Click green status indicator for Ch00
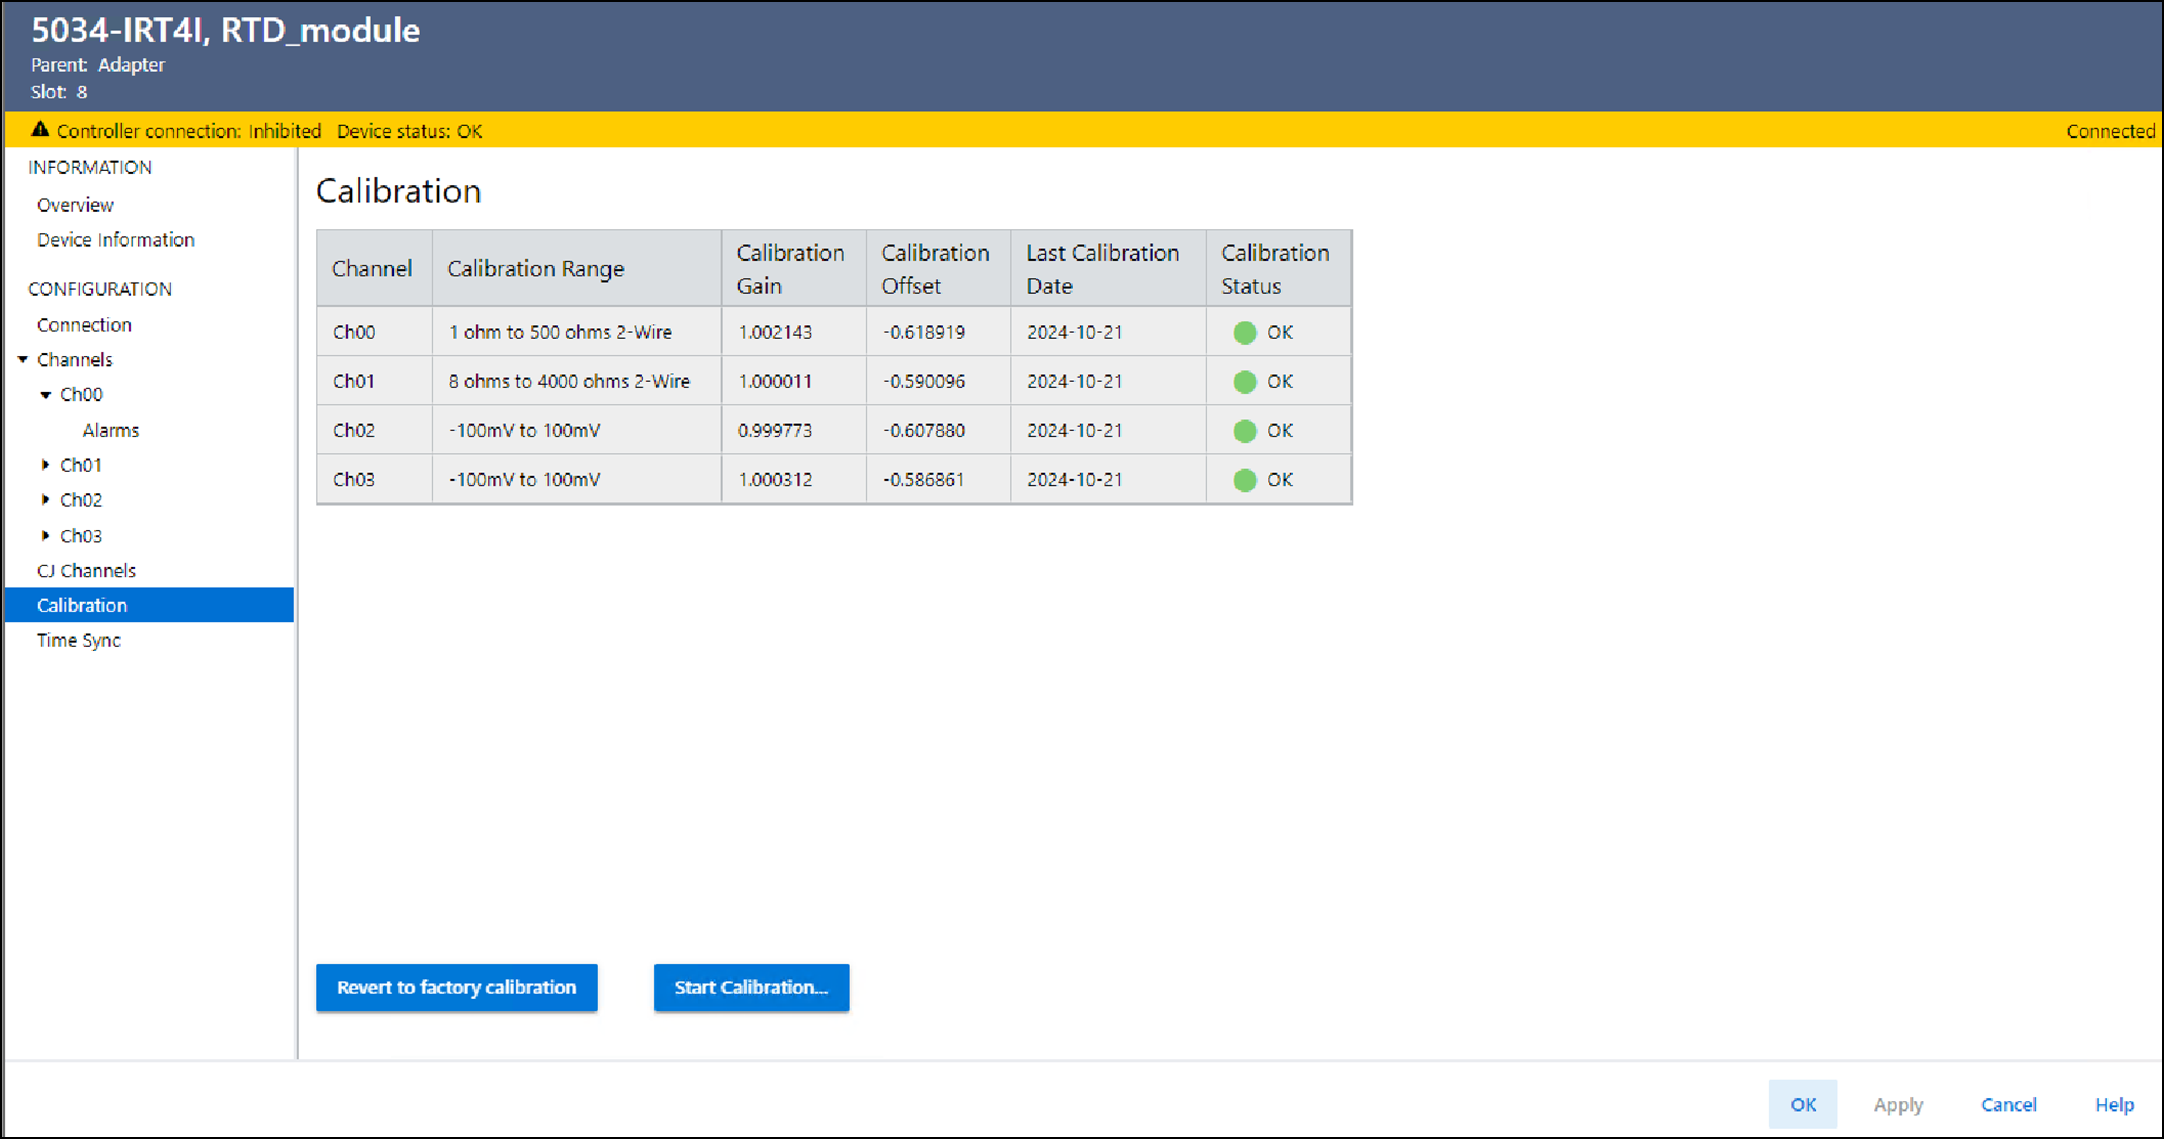 (1244, 333)
